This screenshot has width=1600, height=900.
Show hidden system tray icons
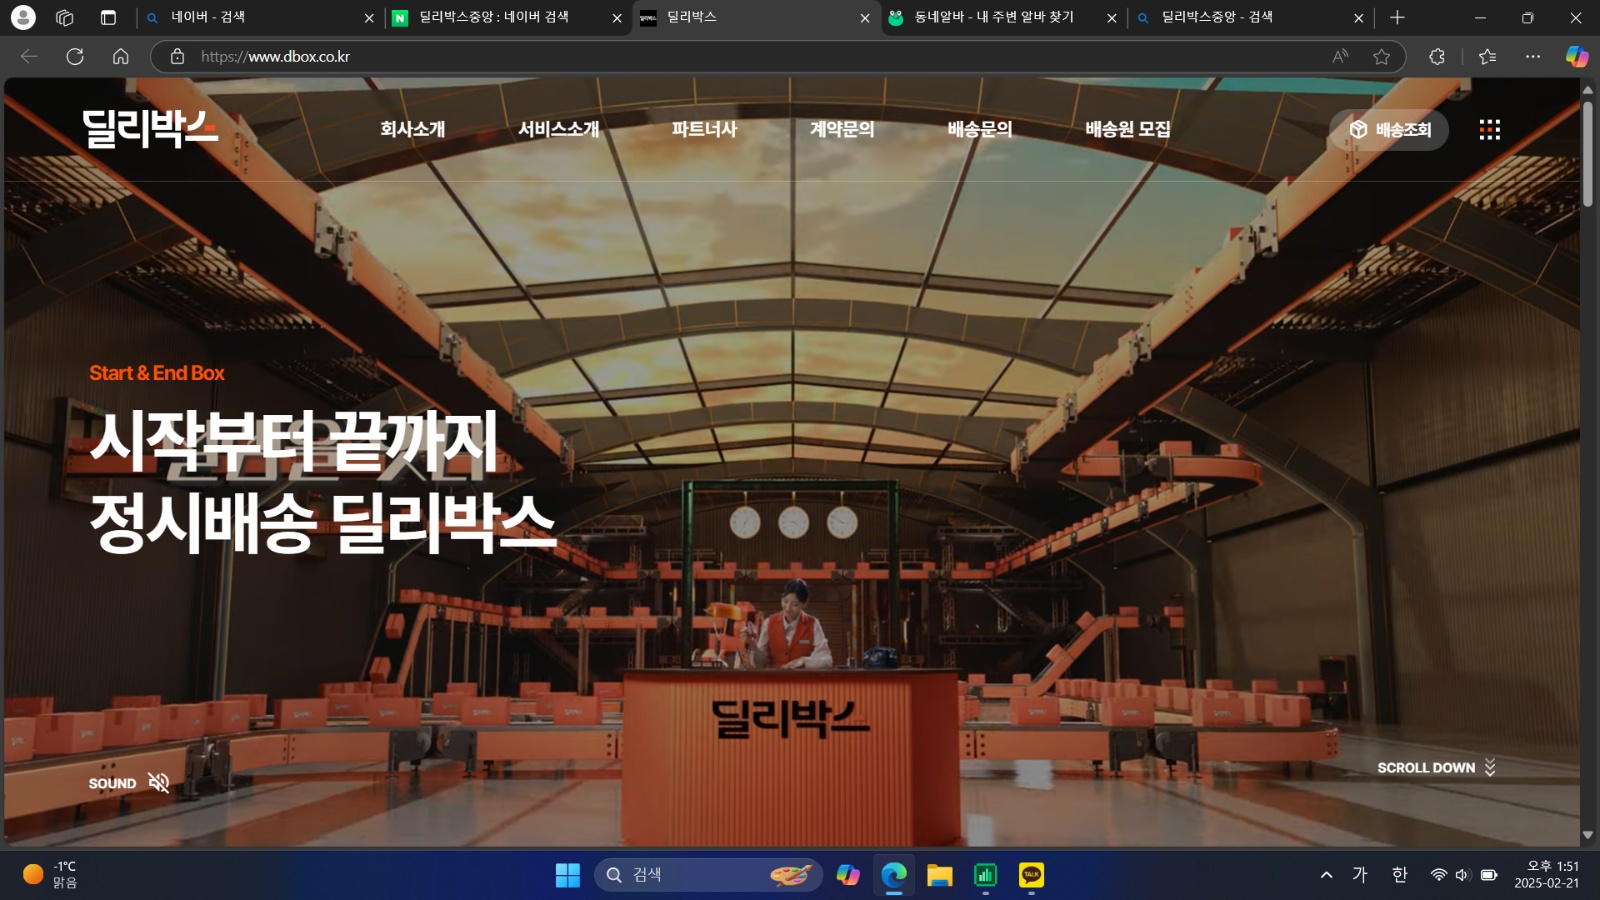click(x=1327, y=875)
